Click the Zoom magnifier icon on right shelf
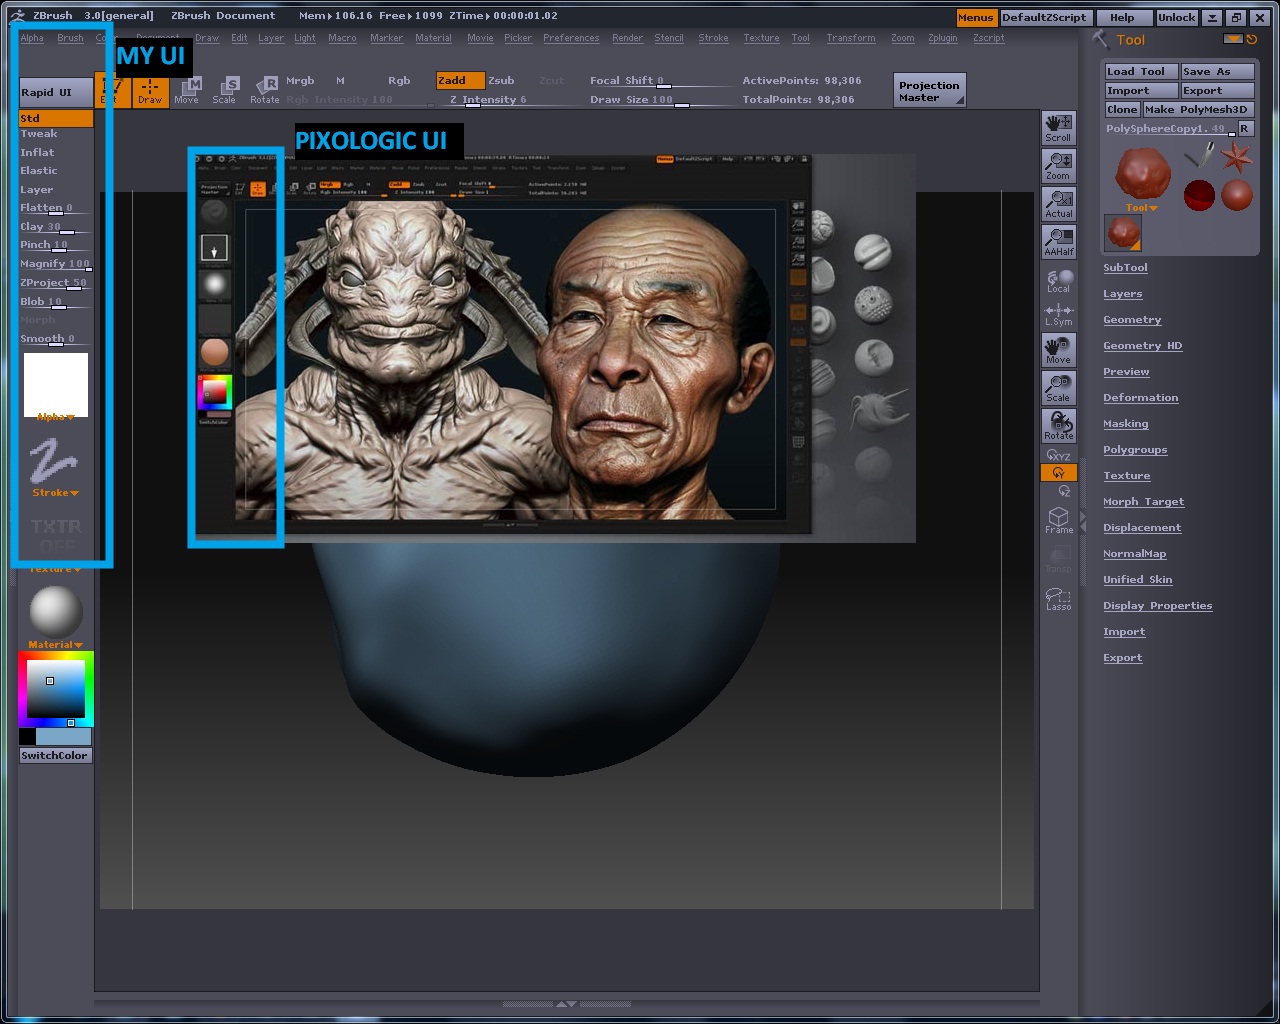 pos(1058,166)
